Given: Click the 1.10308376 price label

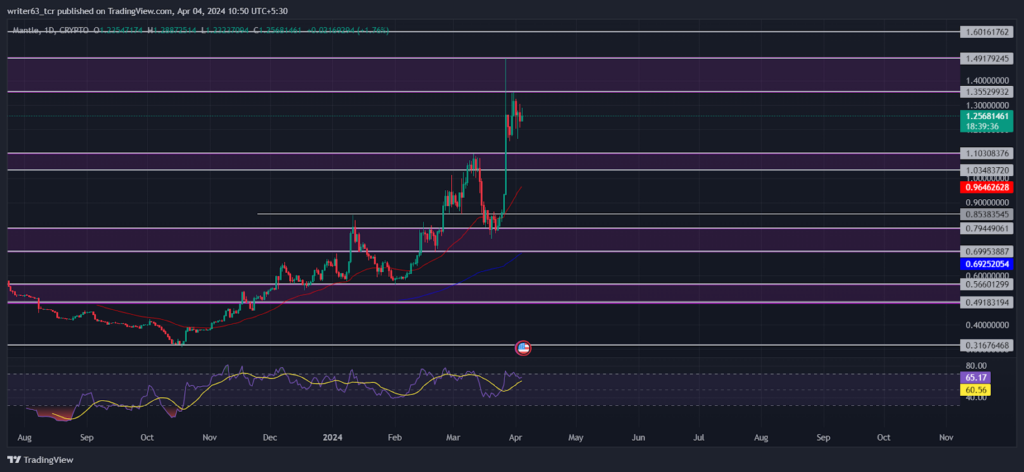Looking at the screenshot, I should [x=985, y=153].
